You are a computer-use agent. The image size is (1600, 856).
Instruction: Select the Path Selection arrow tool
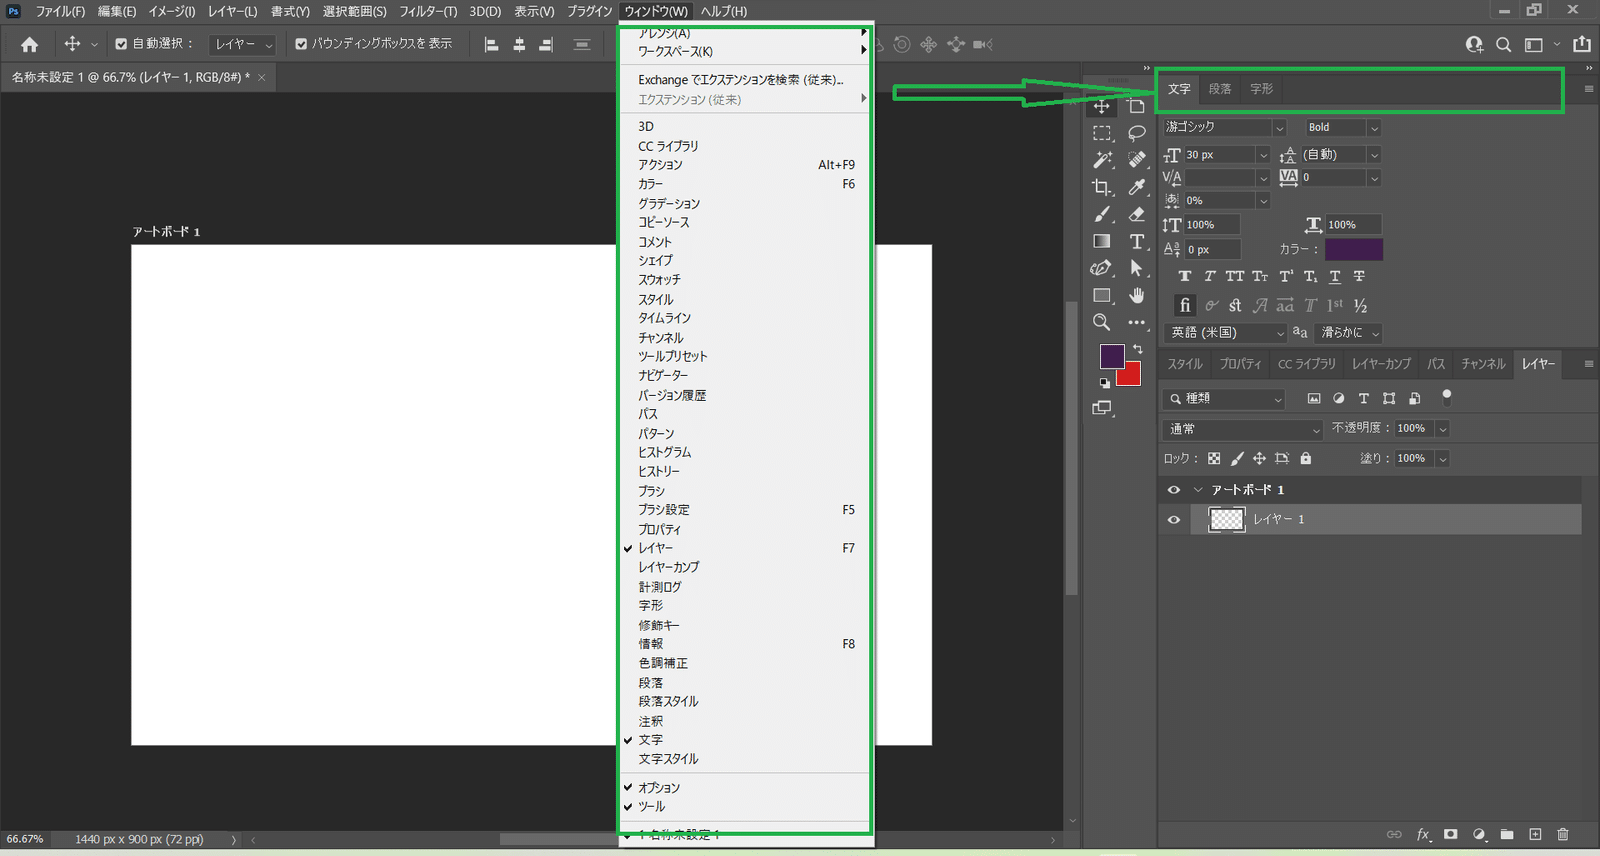pos(1137,268)
